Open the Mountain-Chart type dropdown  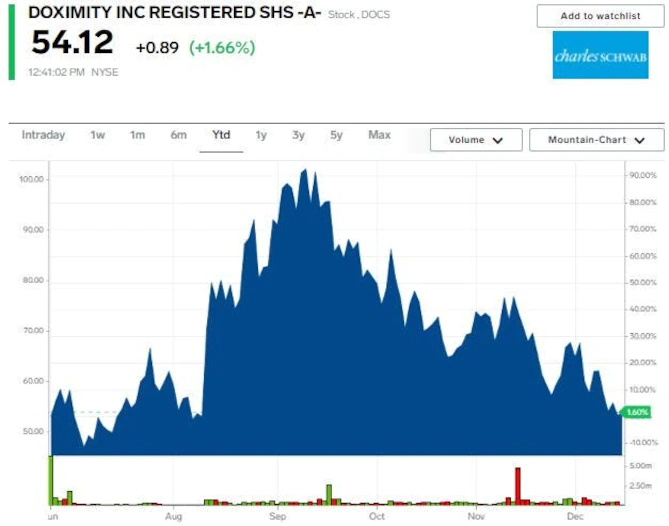pyautogui.click(x=596, y=140)
